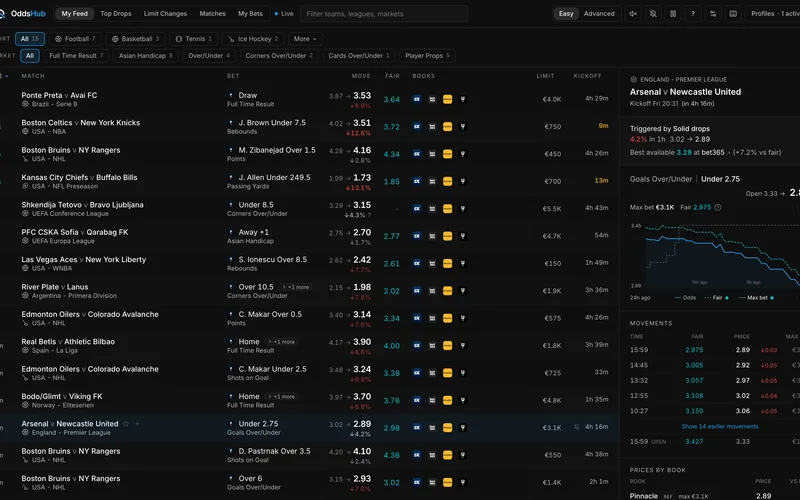Open grey bookmaker icon in Kansas City Chiefs row
Viewport: 800px width, 500px height.
(432, 182)
